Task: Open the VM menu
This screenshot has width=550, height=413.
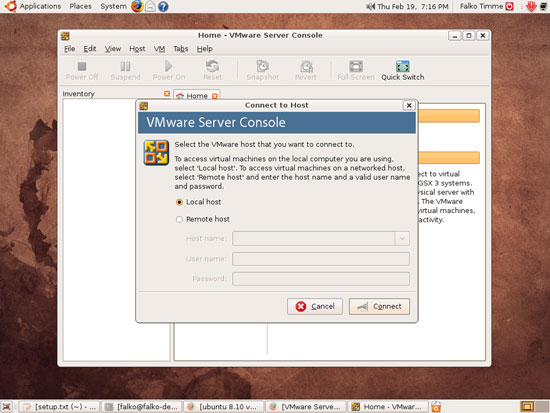Action: [x=159, y=49]
